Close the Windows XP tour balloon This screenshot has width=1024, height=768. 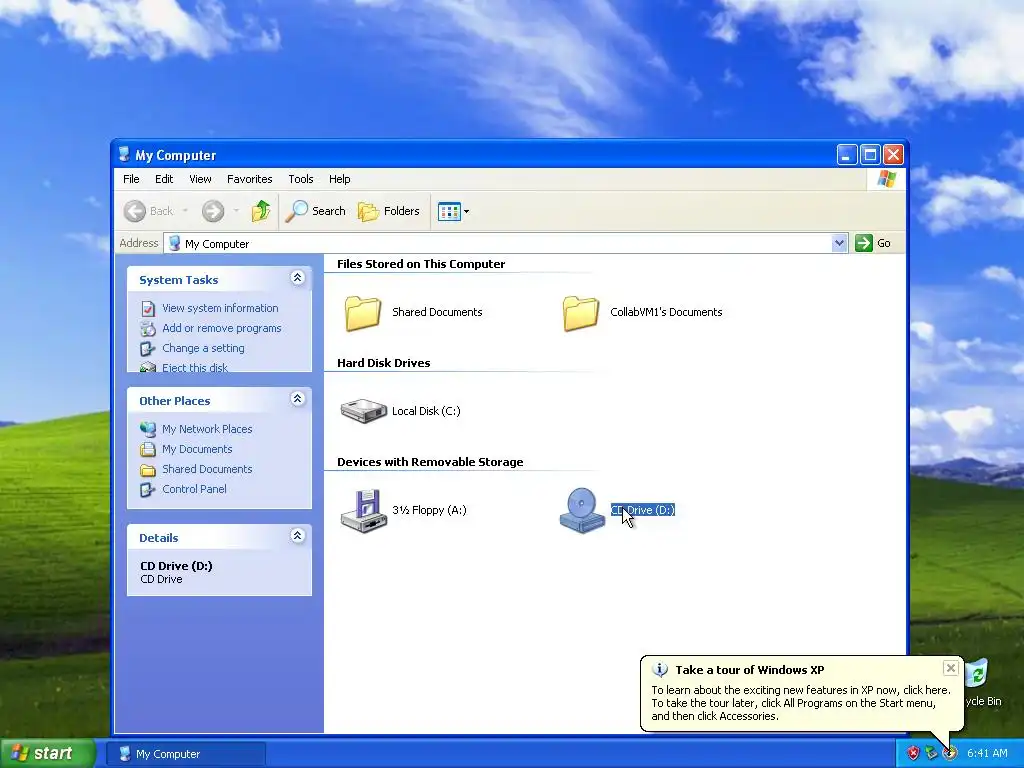[951, 668]
